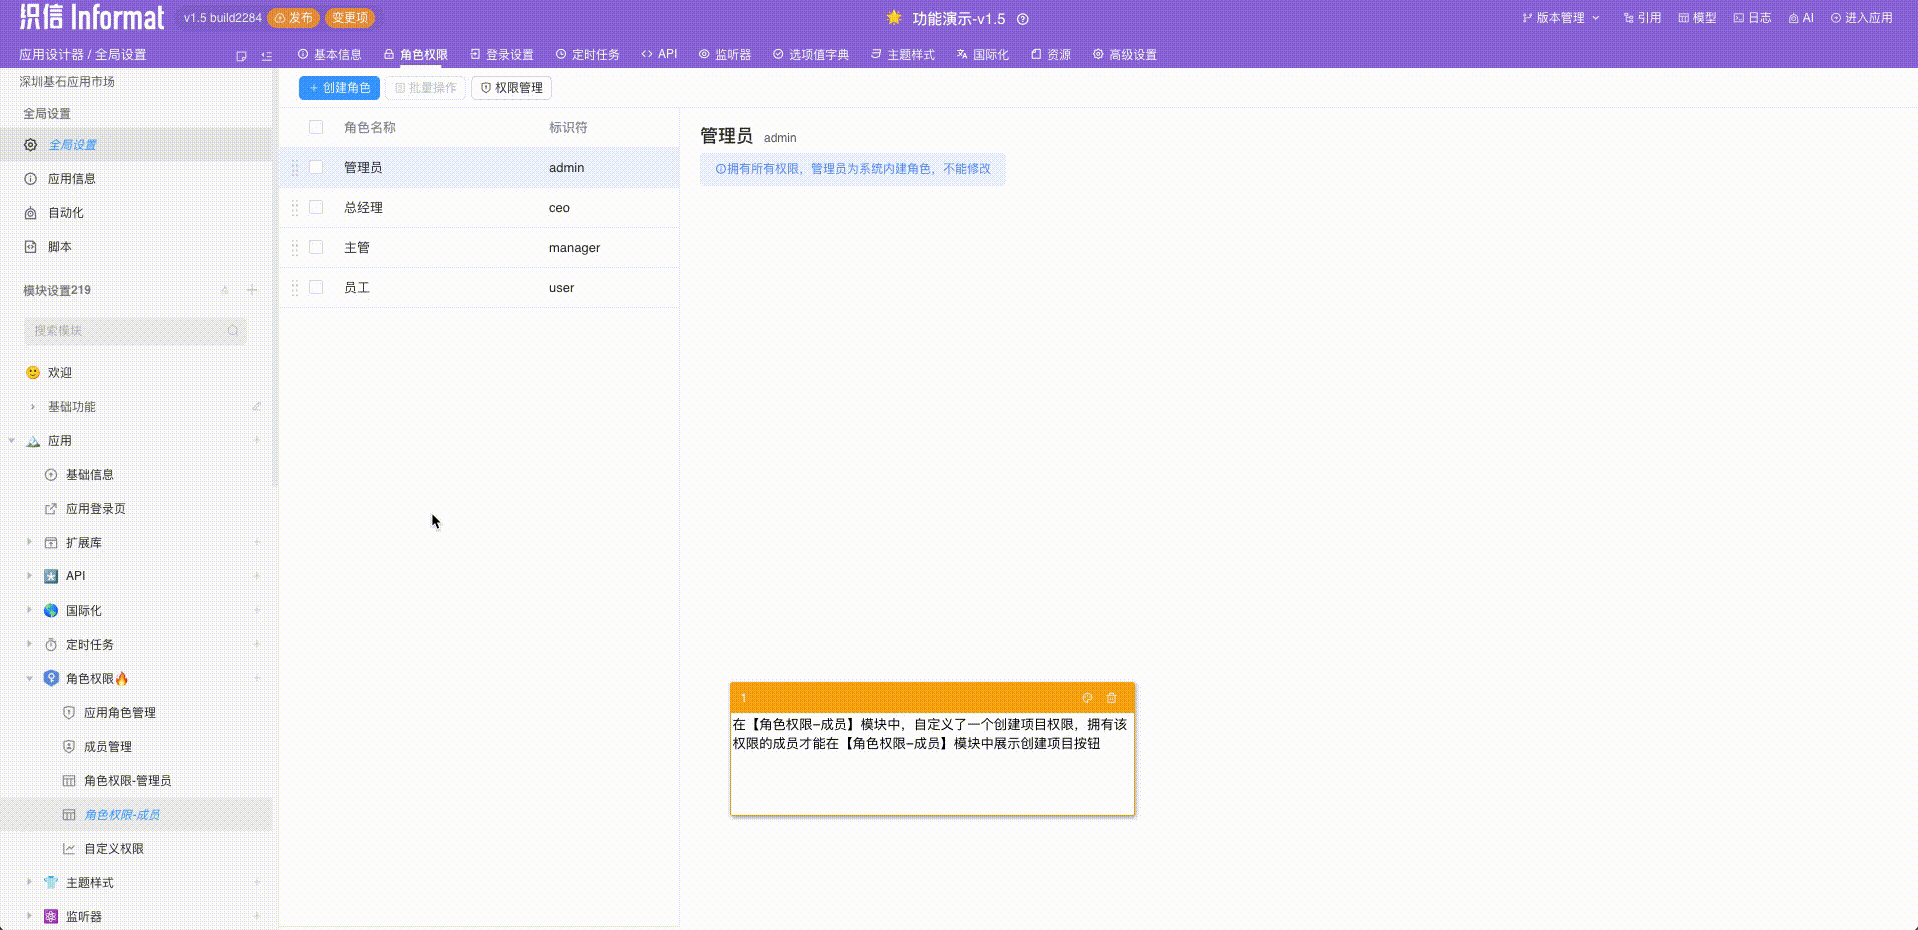Open the 版本管理 dropdown
1918x930 pixels.
coord(1559,17)
